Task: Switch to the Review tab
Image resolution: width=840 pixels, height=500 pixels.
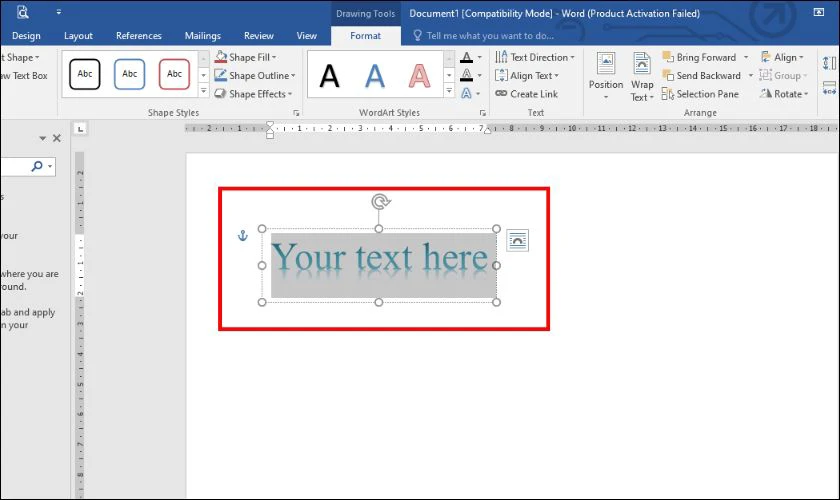Action: tap(259, 36)
